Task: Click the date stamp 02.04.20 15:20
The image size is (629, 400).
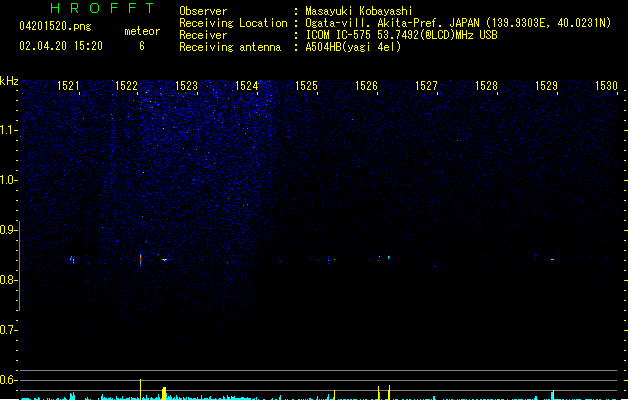Action: (x=61, y=46)
